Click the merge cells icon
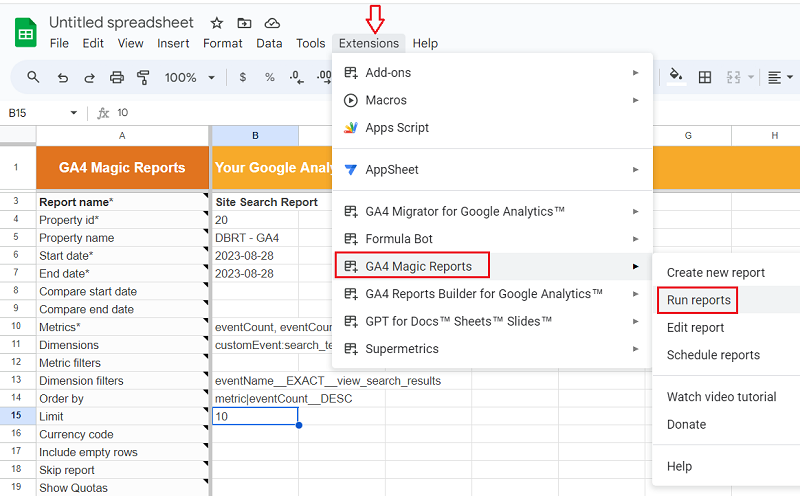800x496 pixels. [733, 77]
